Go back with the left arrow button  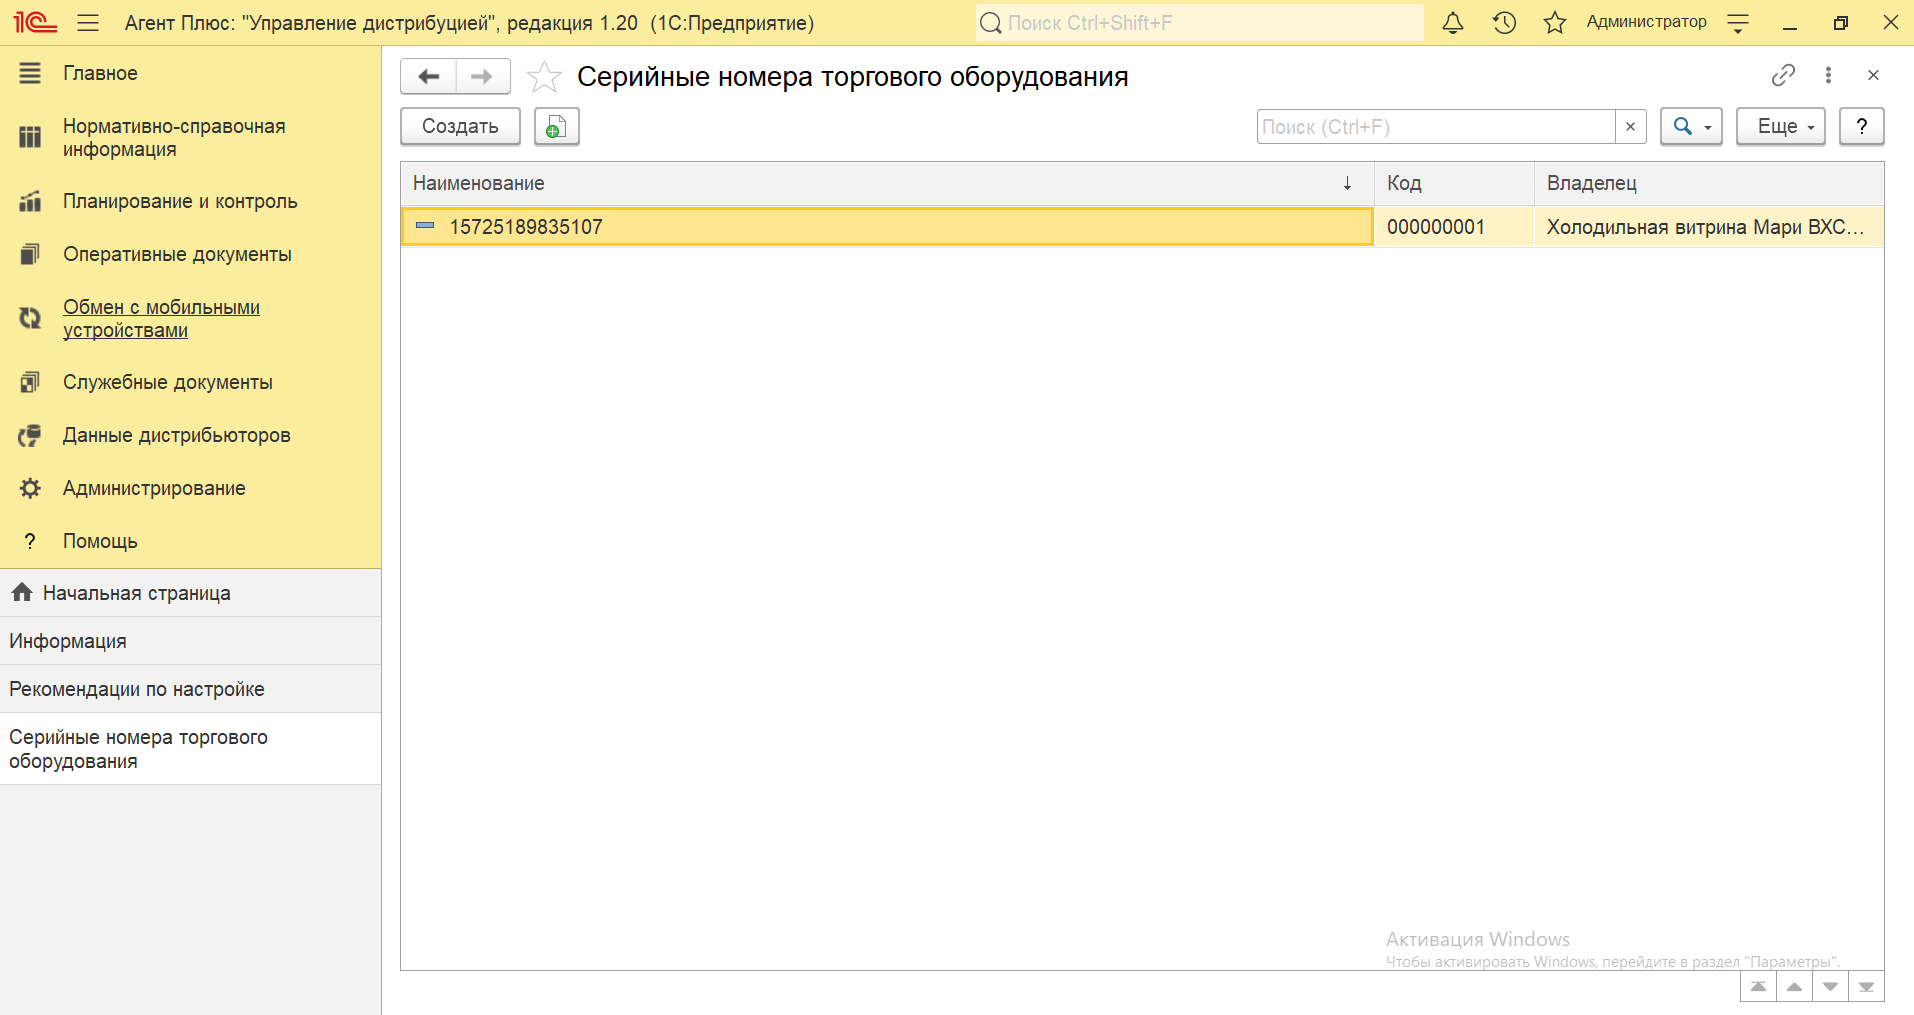click(429, 76)
